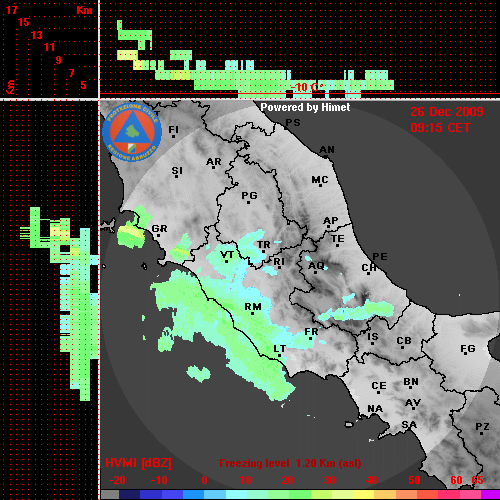Click the LT city label

pyautogui.click(x=279, y=349)
